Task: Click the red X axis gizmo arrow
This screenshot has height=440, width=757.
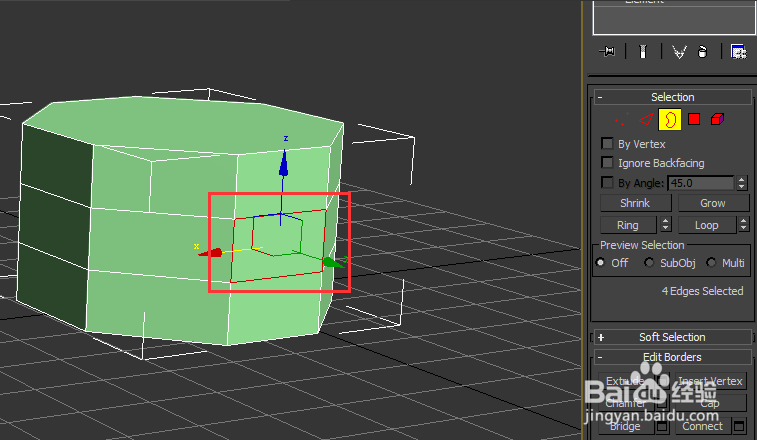Action: point(211,253)
